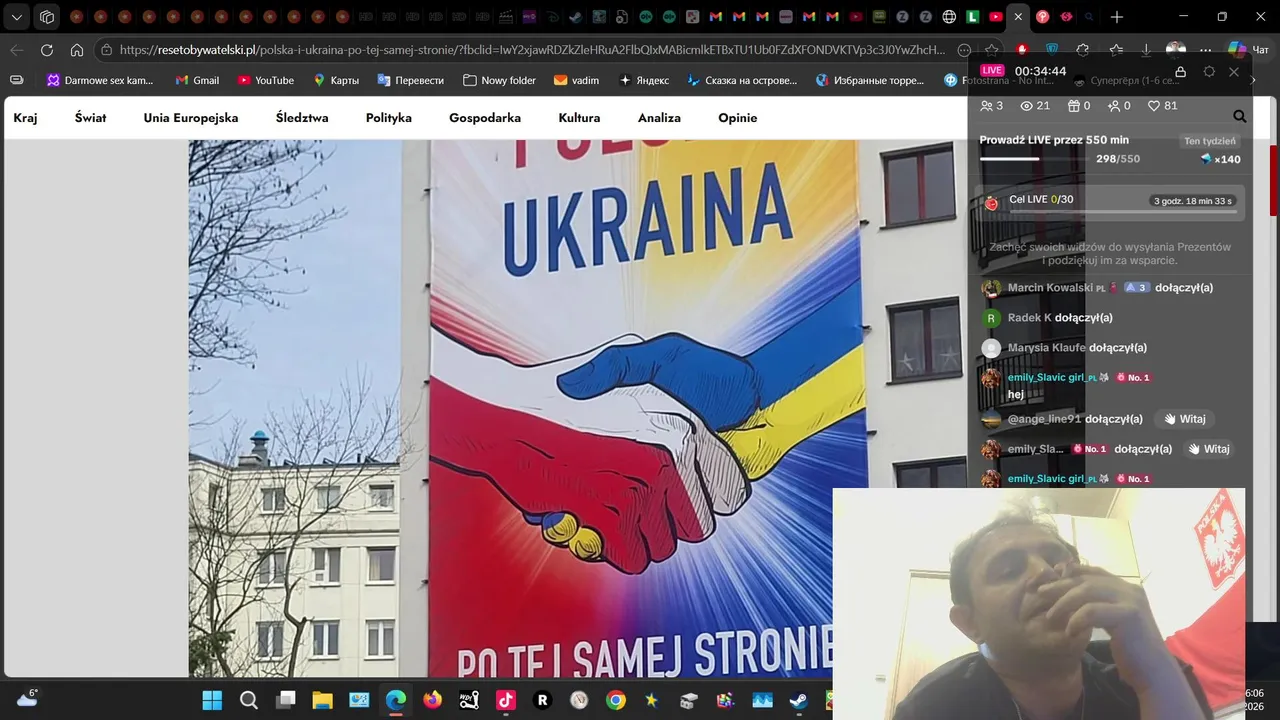Click the new followers icon showing 0
1280x720 pixels.
(1119, 106)
